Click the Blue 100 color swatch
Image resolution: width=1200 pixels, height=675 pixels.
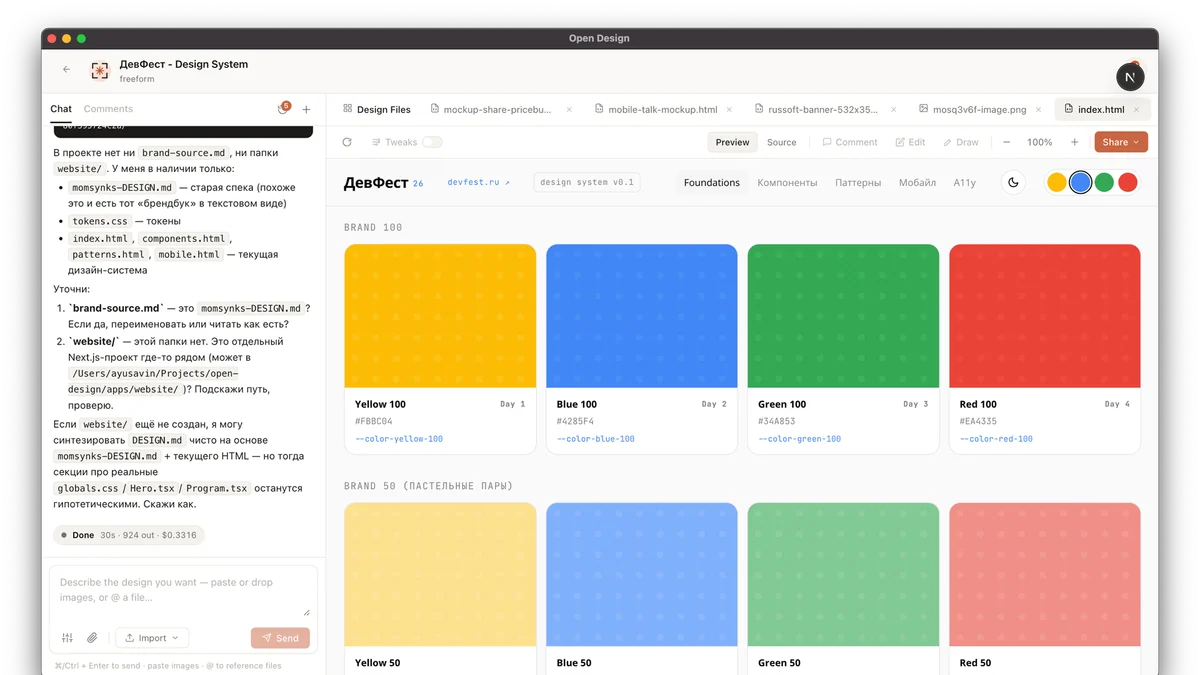[x=642, y=316]
